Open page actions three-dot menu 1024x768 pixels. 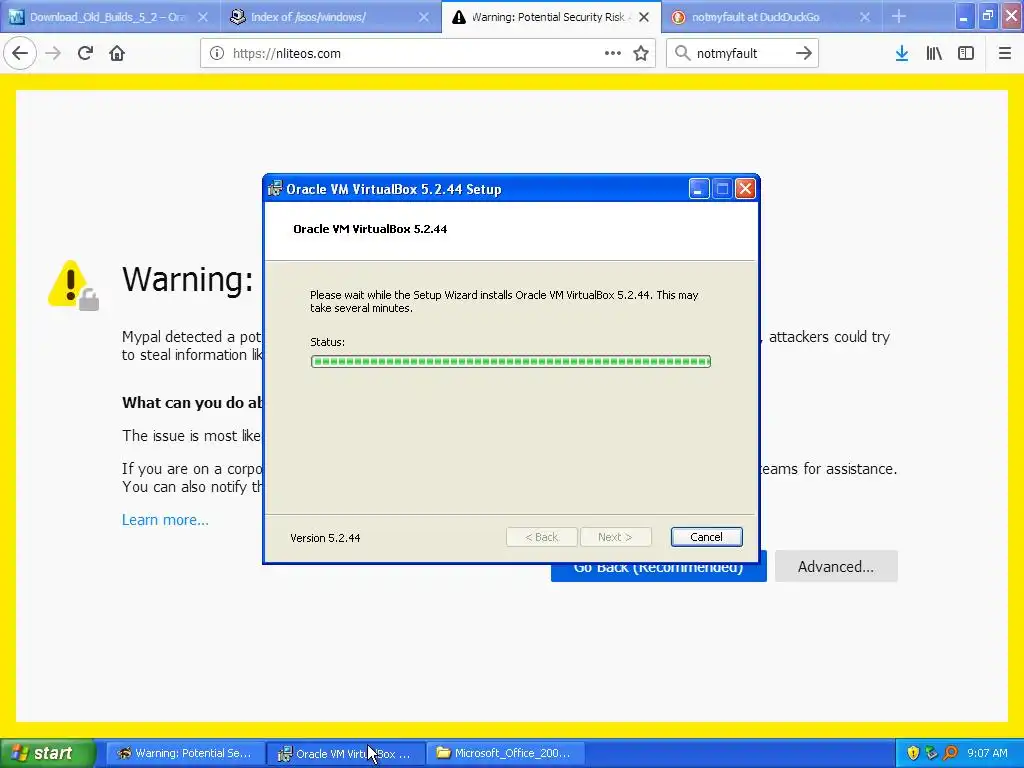[x=613, y=54]
